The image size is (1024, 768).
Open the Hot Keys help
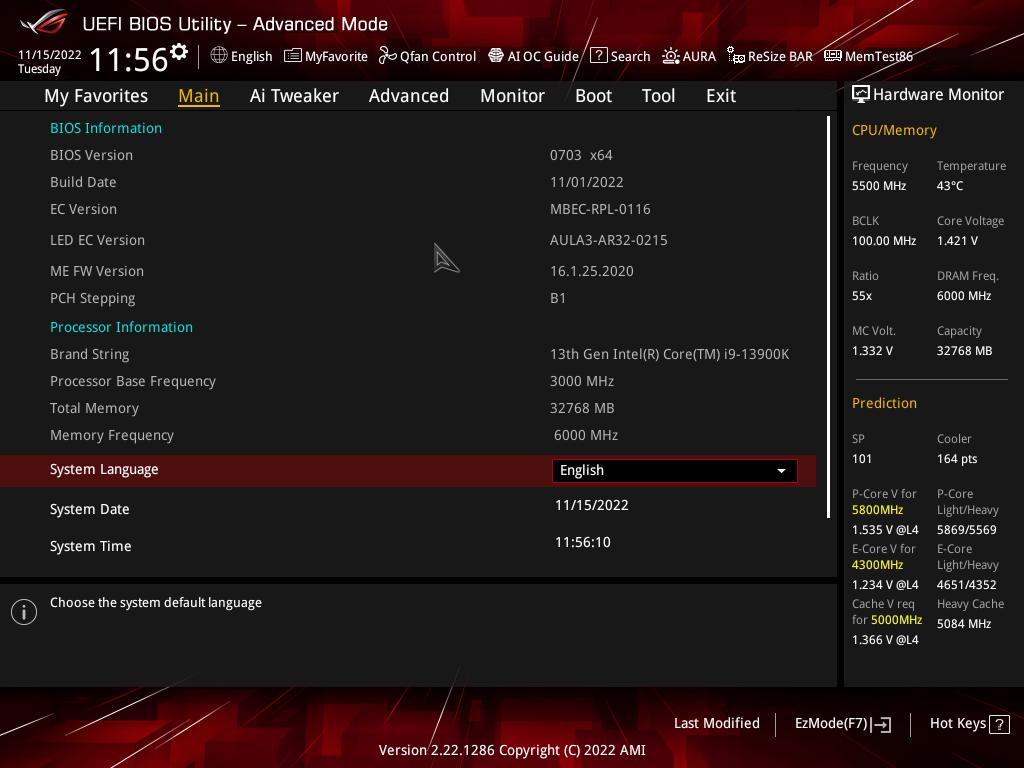[969, 724]
